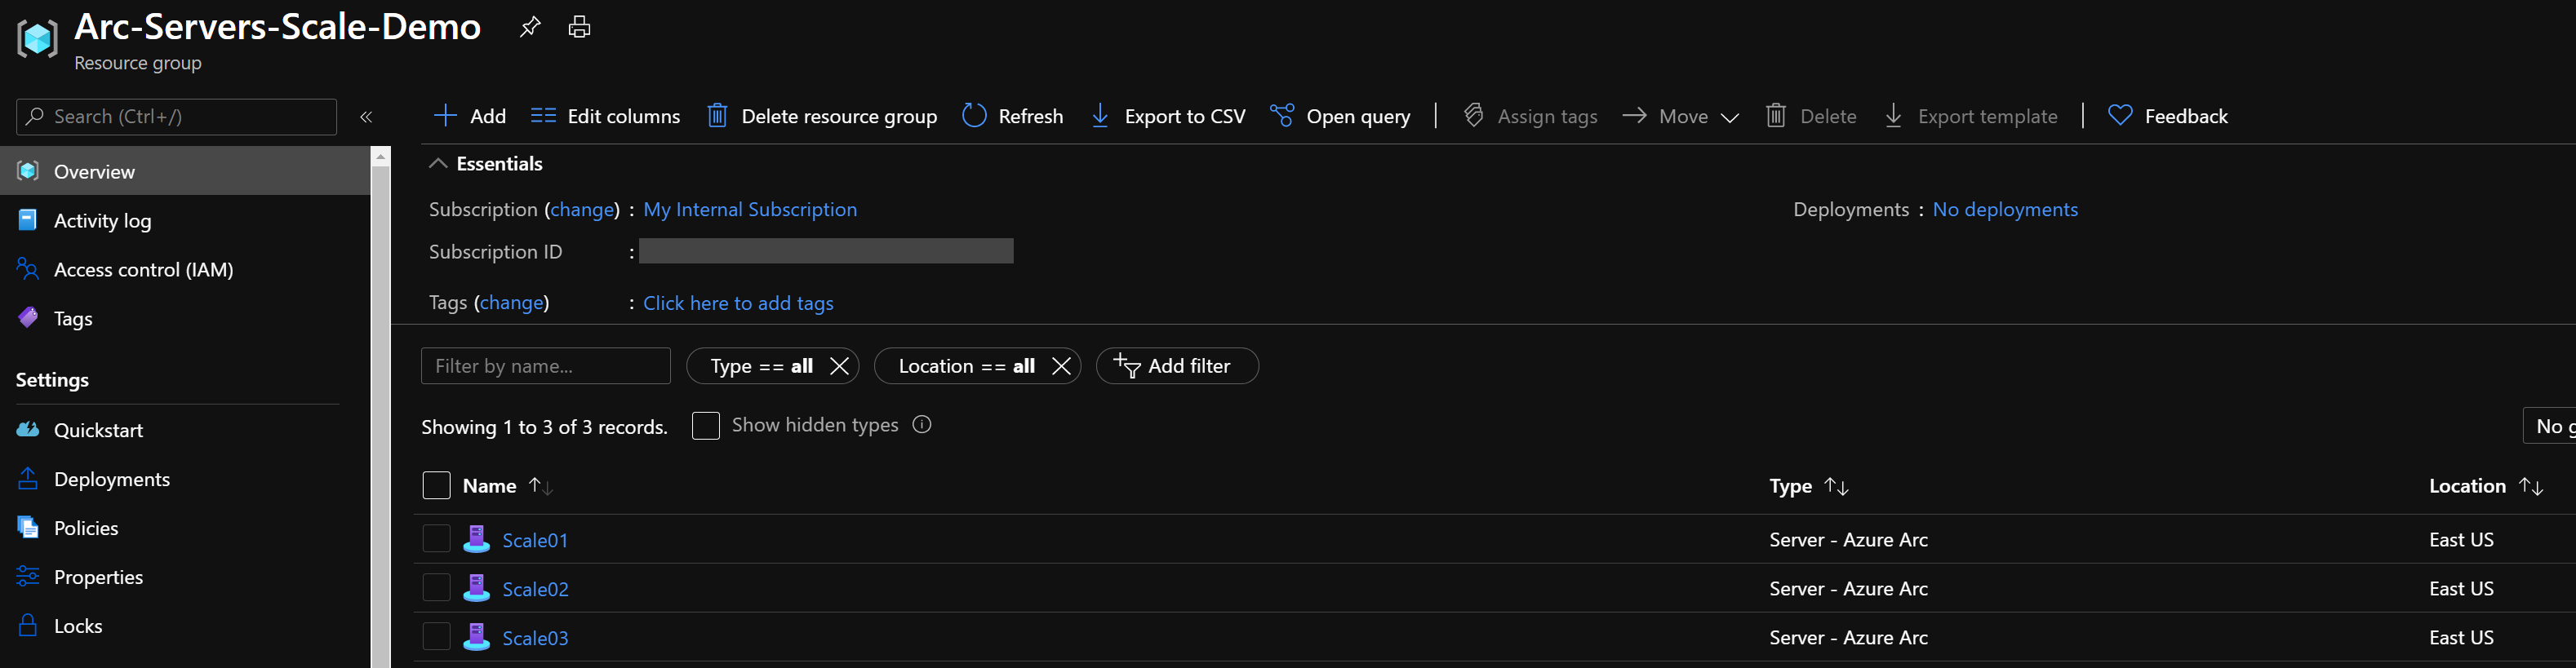2576x668 pixels.
Task: Collapse the Essentials section
Action: click(x=438, y=163)
